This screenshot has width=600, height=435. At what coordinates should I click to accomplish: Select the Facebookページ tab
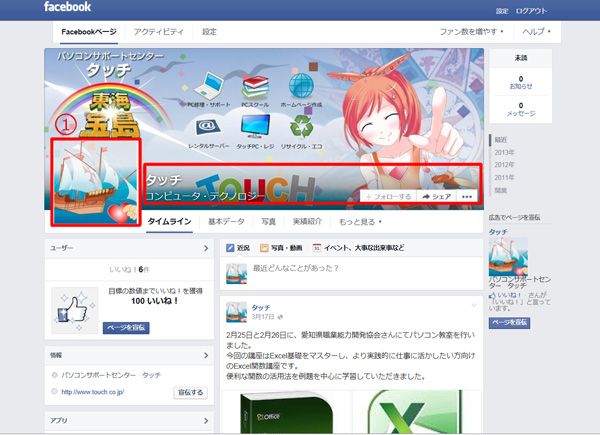89,32
